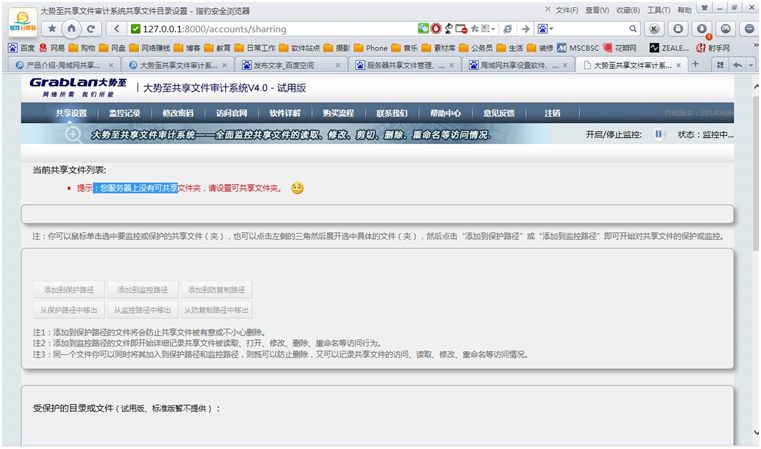Click the magnifier icon in the banner
This screenshot has height=449, width=761.
click(x=74, y=134)
